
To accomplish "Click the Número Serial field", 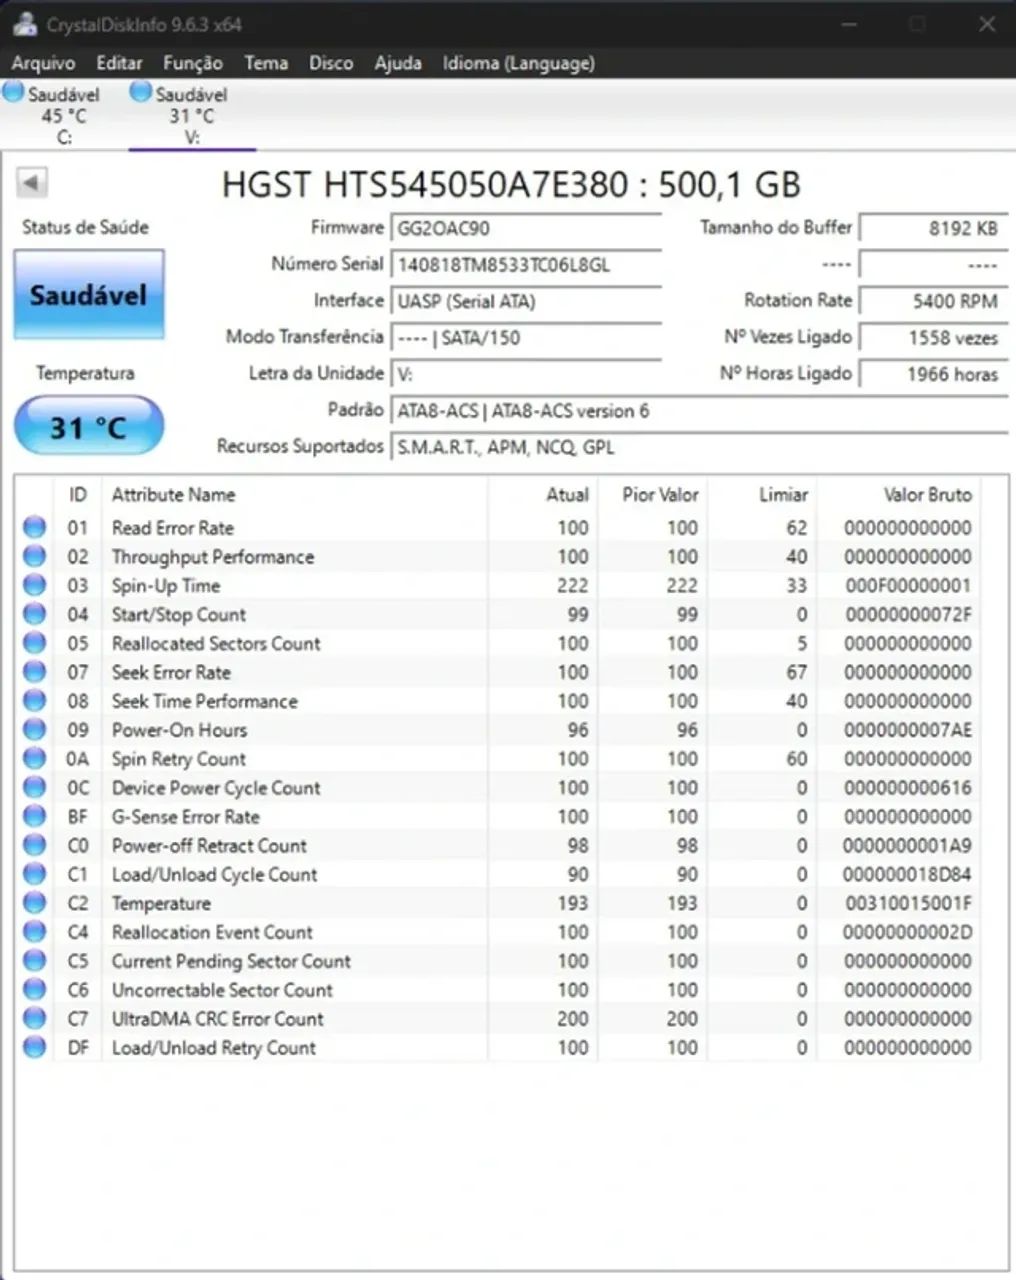I will click(526, 265).
